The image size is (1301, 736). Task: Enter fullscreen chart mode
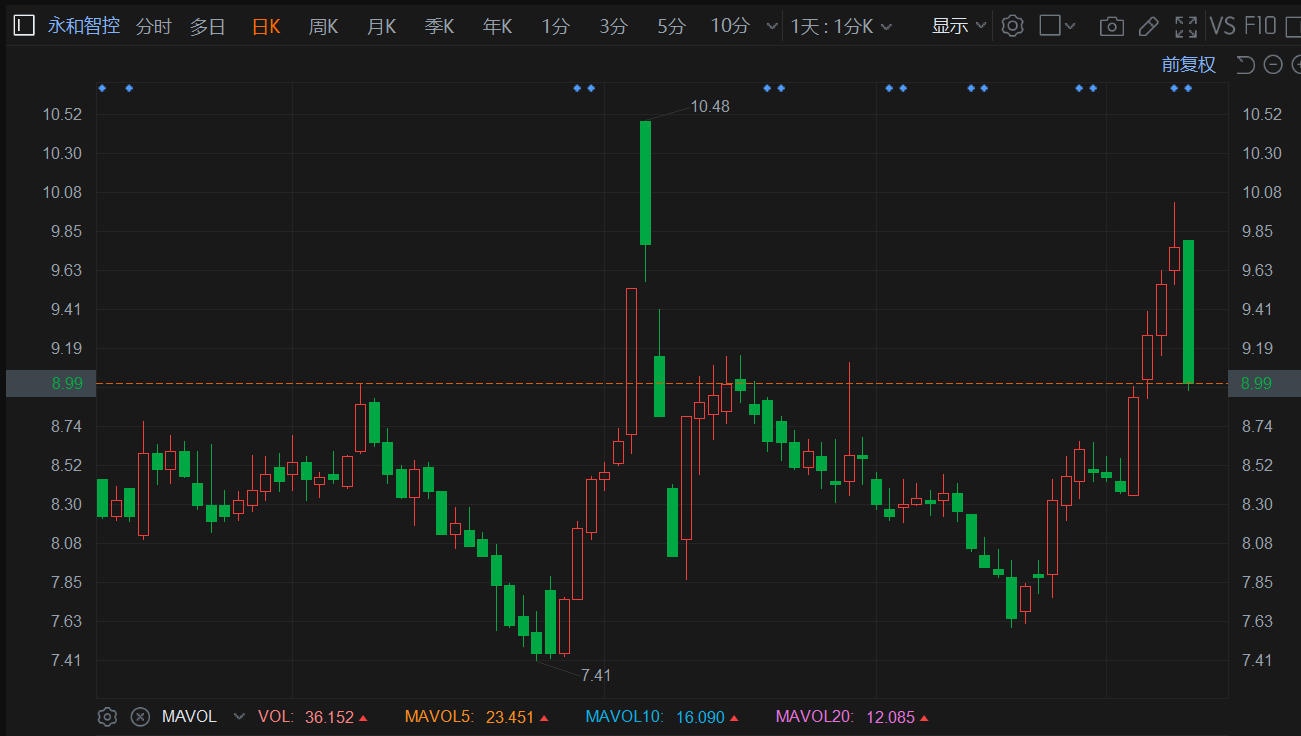click(1186, 27)
